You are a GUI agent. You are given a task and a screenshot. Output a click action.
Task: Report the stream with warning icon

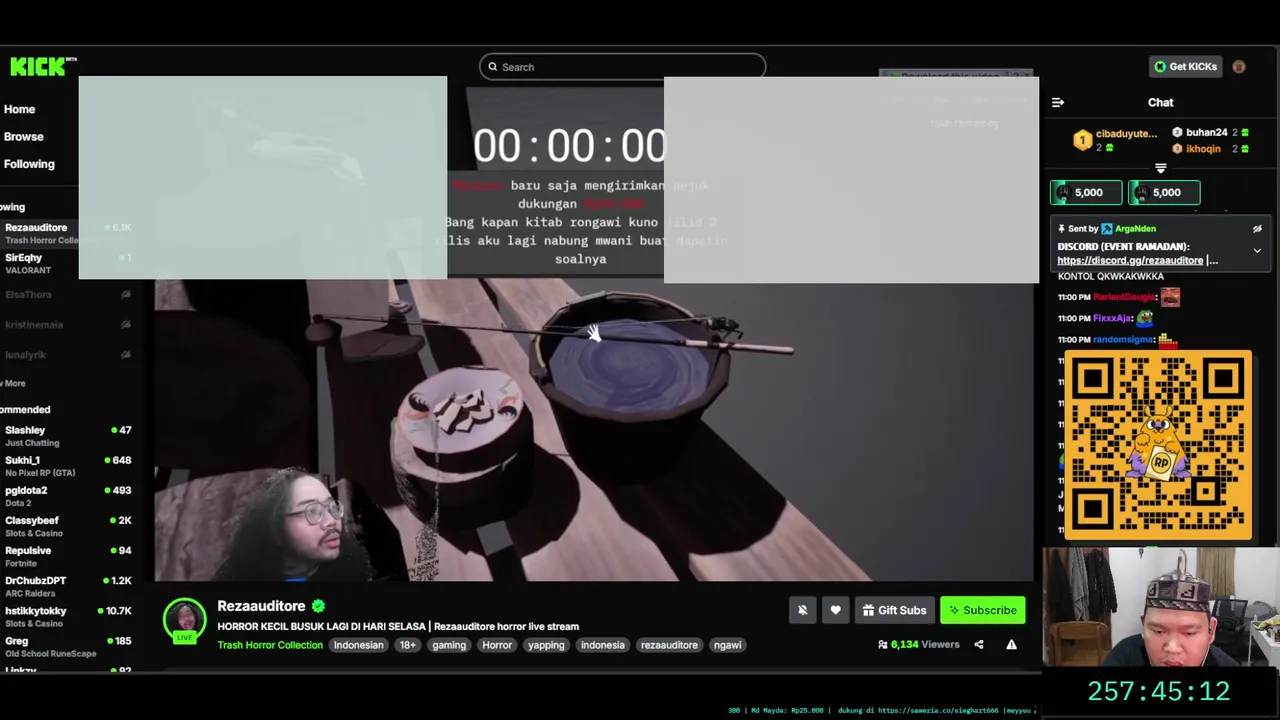(x=1011, y=645)
